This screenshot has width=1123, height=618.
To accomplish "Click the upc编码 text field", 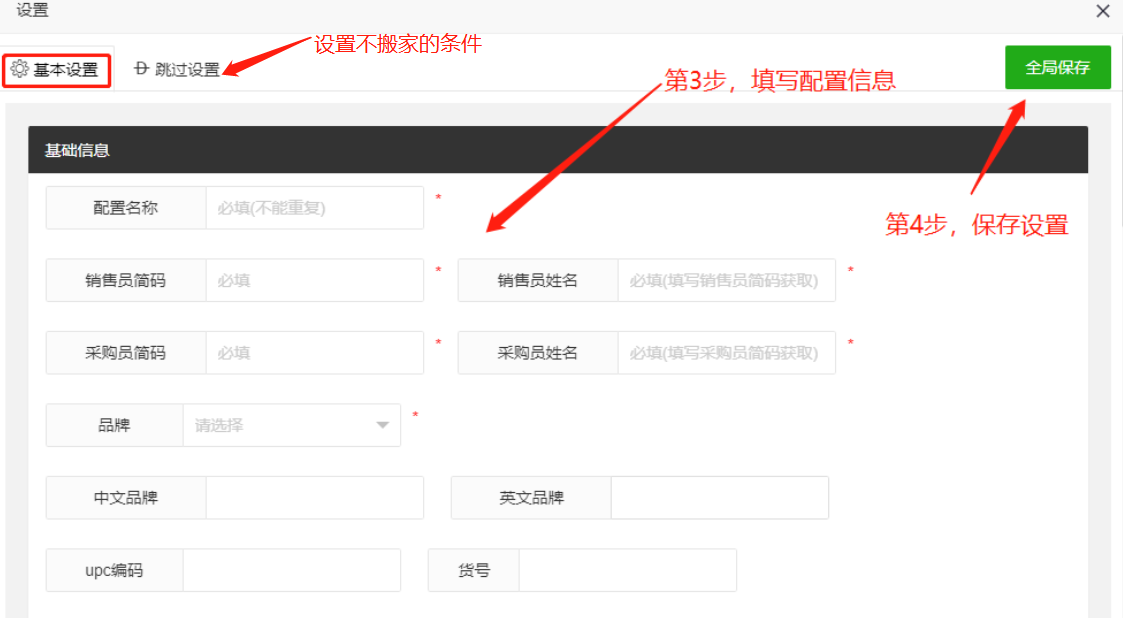I will coord(291,570).
